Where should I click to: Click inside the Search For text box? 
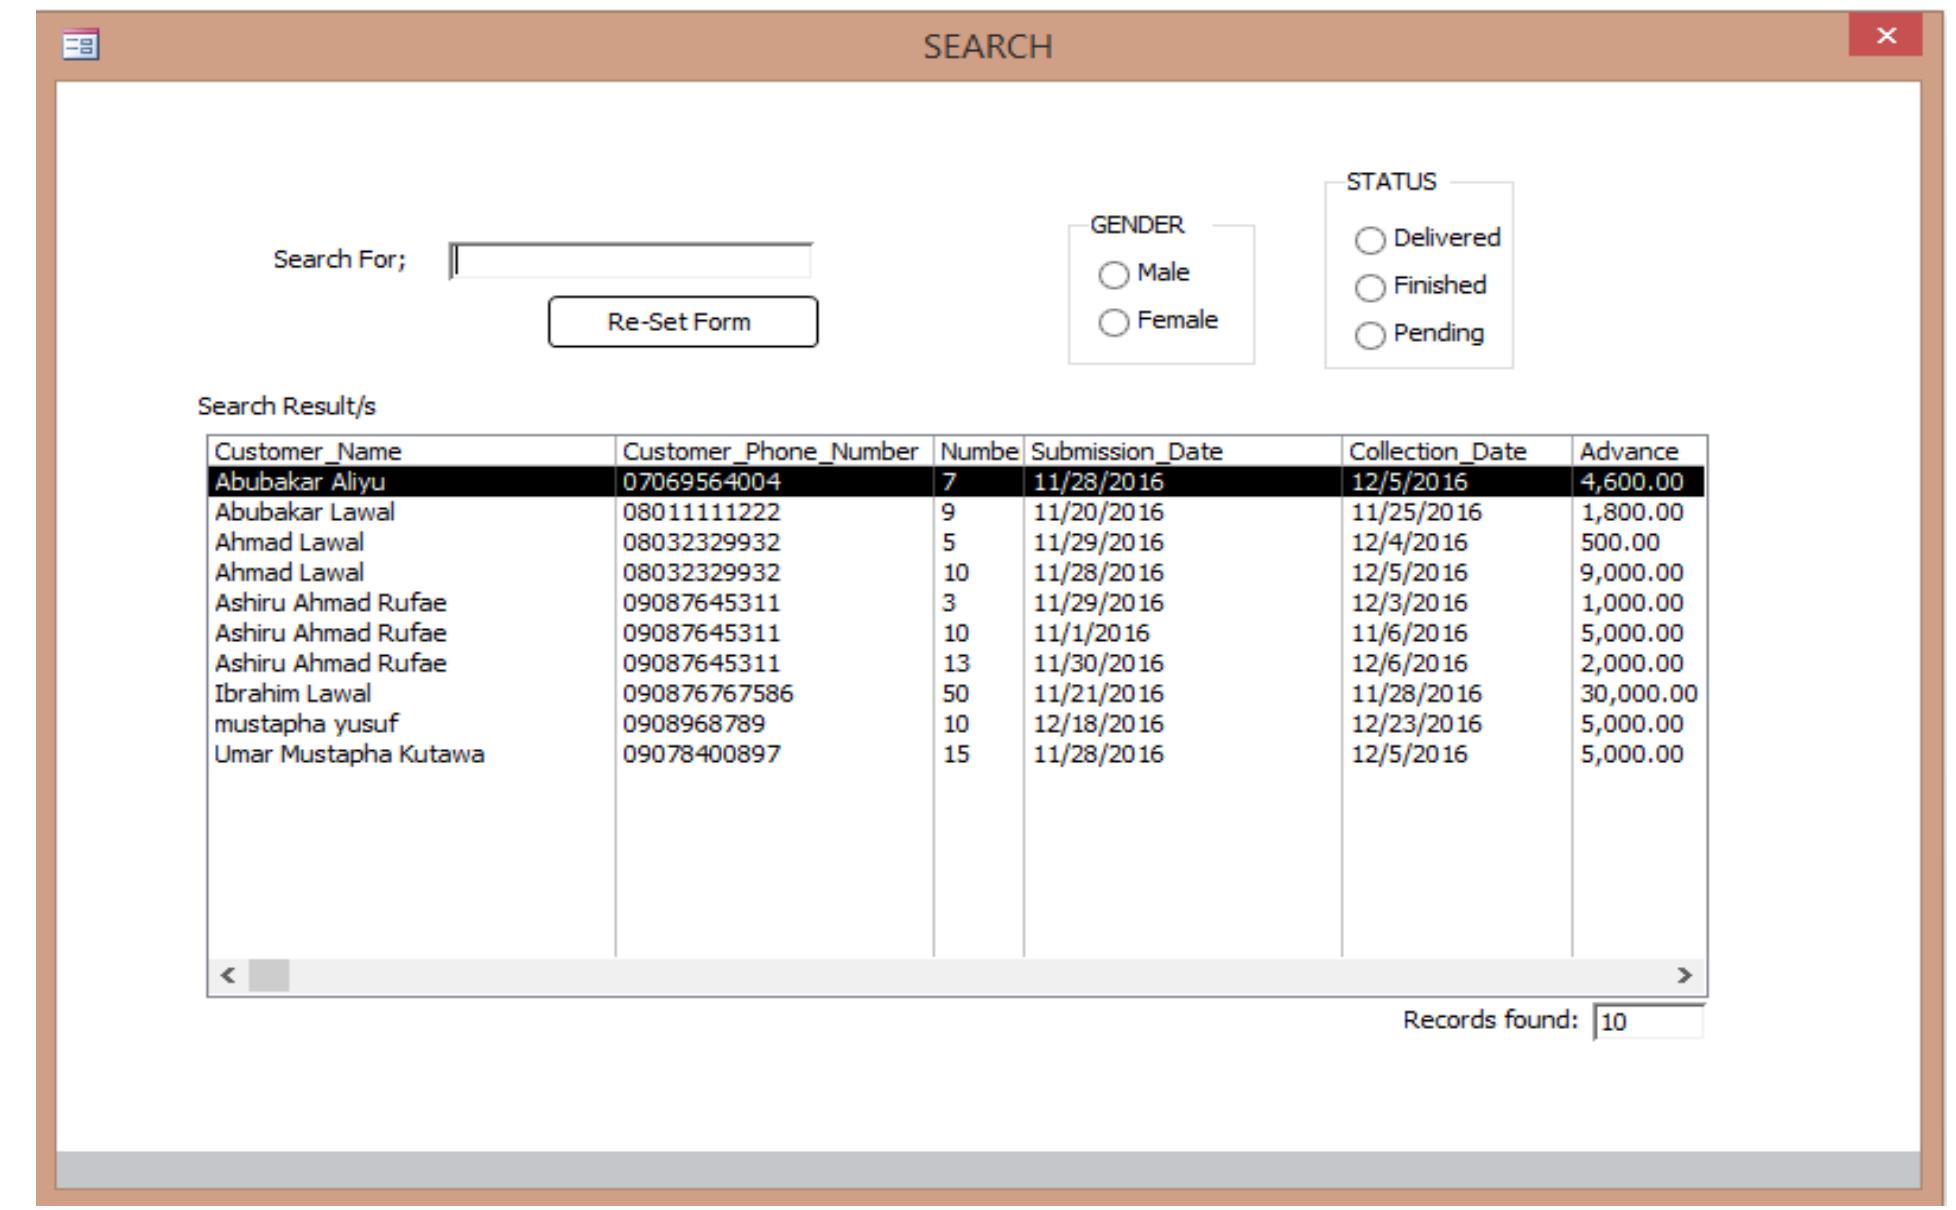click(x=630, y=259)
